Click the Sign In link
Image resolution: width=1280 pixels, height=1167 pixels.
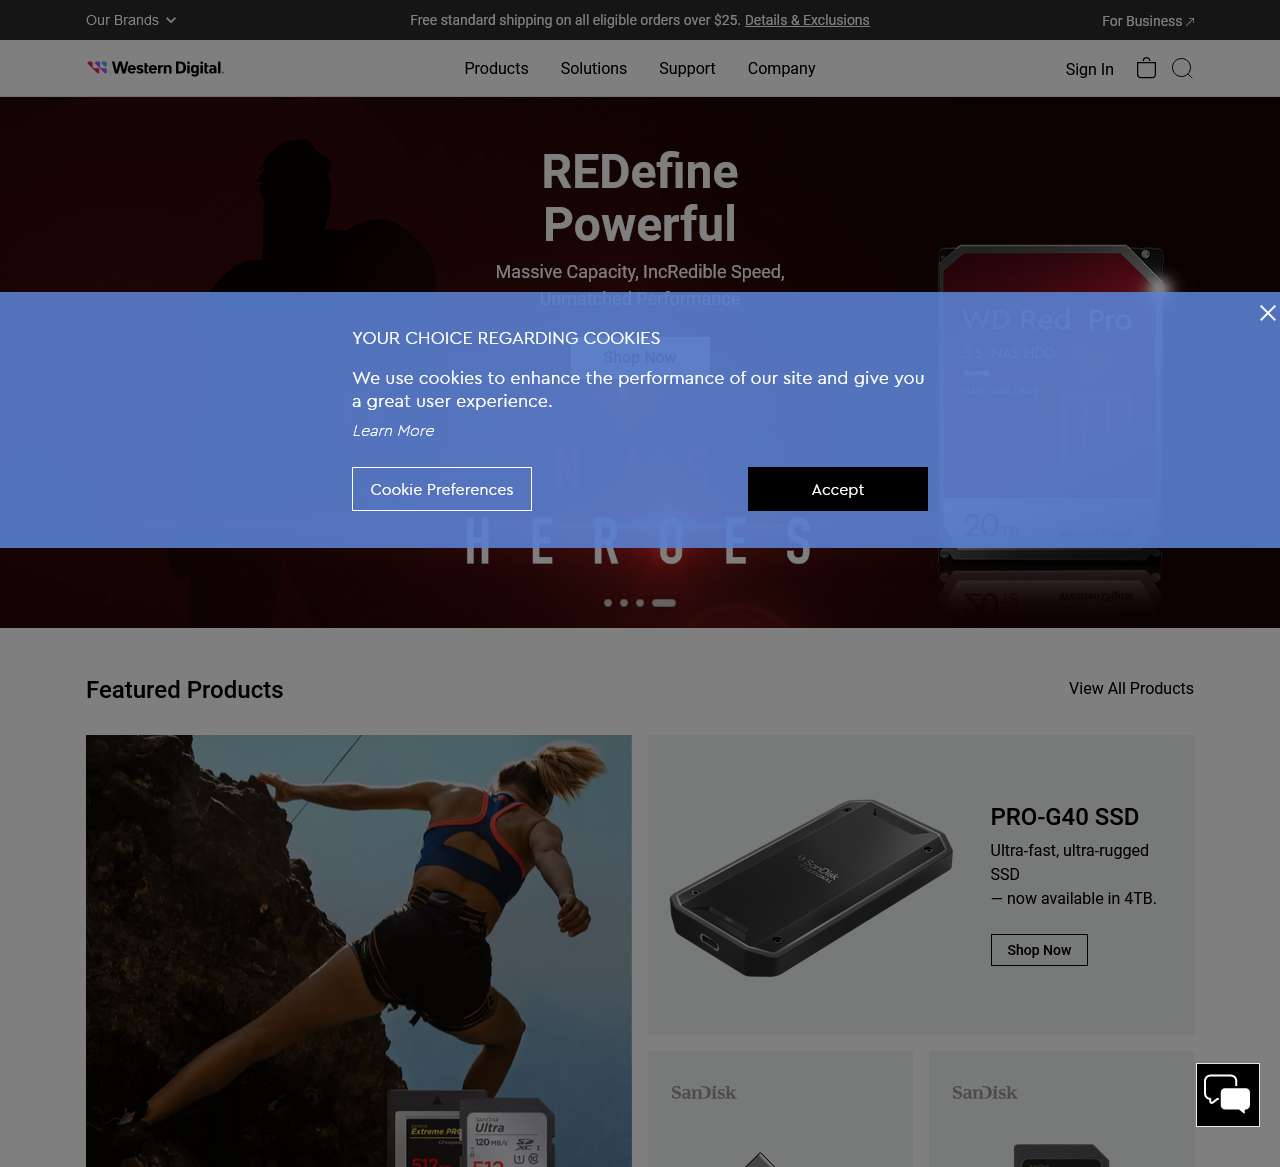(x=1089, y=69)
